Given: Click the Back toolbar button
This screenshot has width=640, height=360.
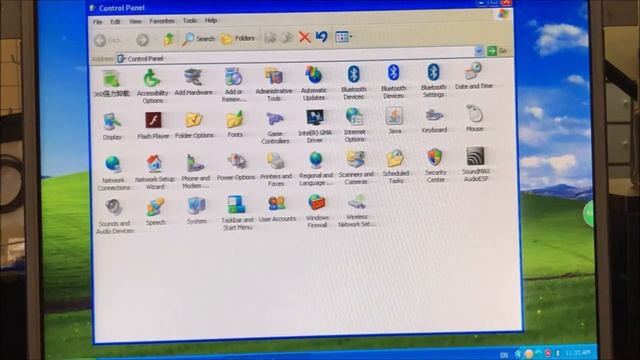Looking at the screenshot, I should click(108, 40).
